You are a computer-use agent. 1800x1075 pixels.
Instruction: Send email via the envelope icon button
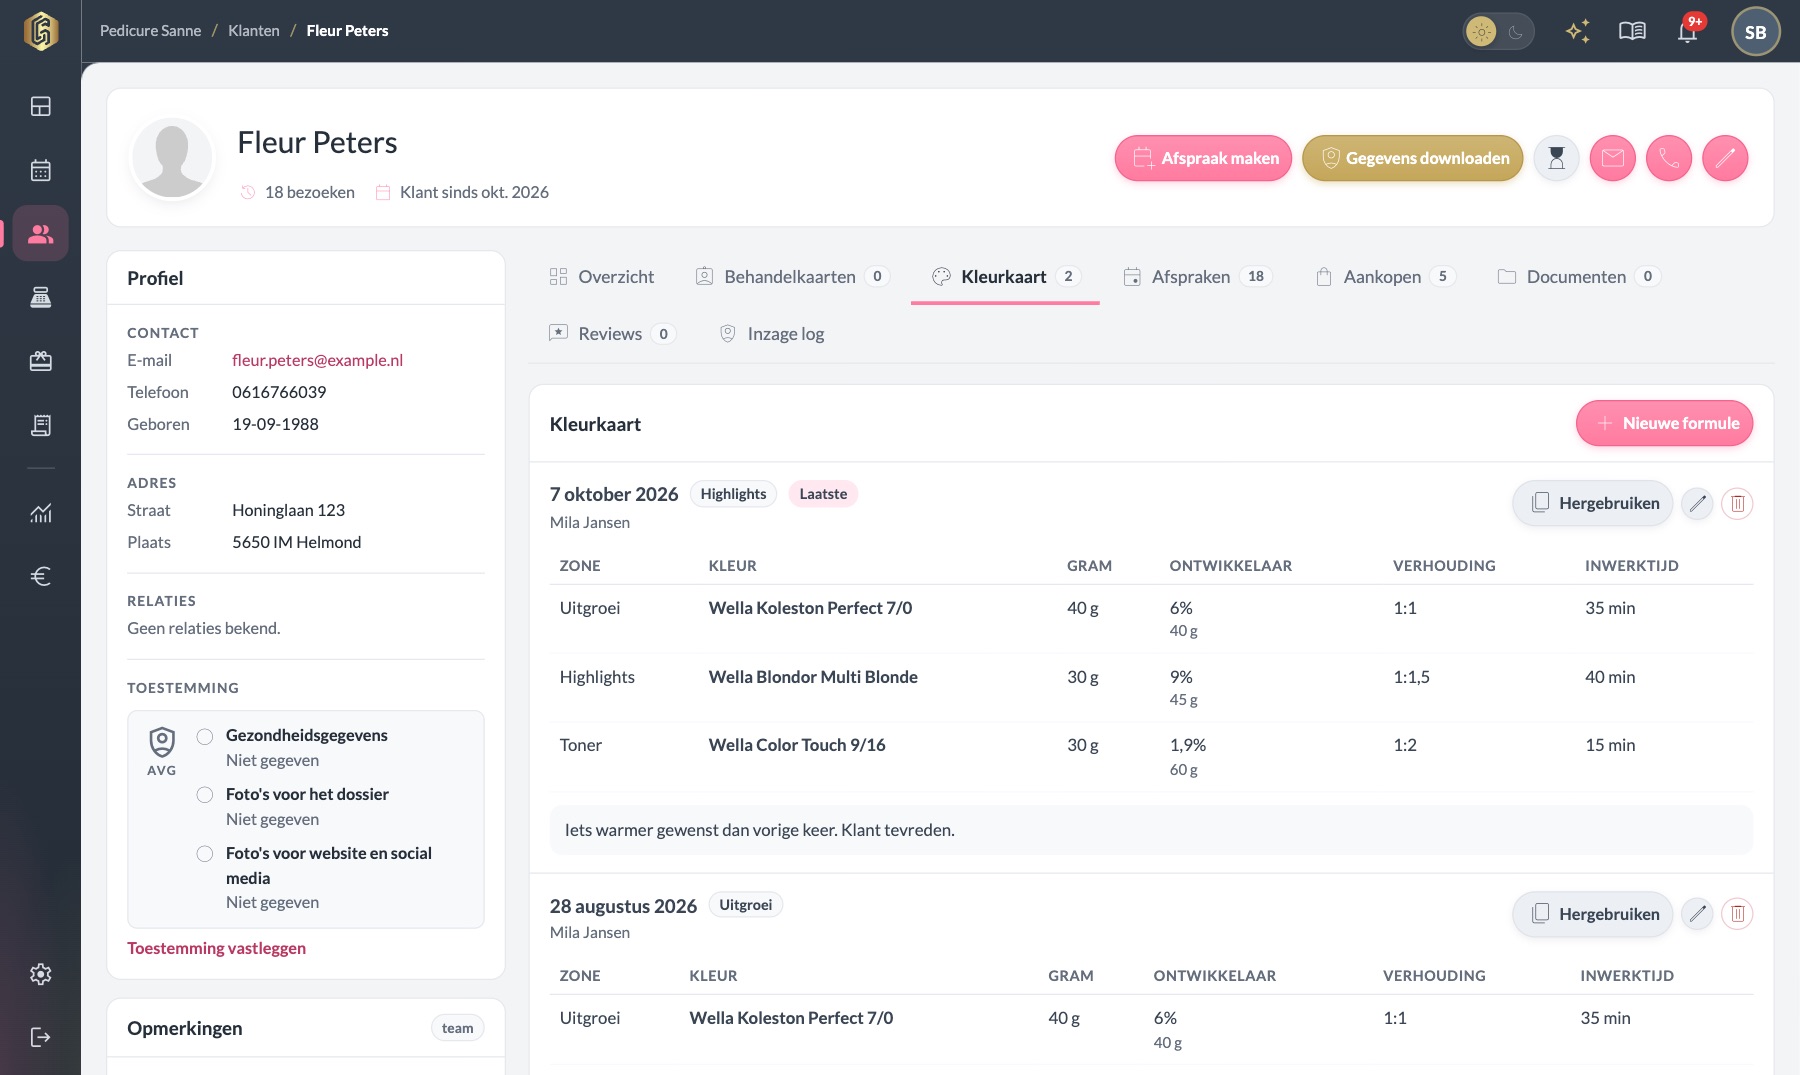(1612, 158)
